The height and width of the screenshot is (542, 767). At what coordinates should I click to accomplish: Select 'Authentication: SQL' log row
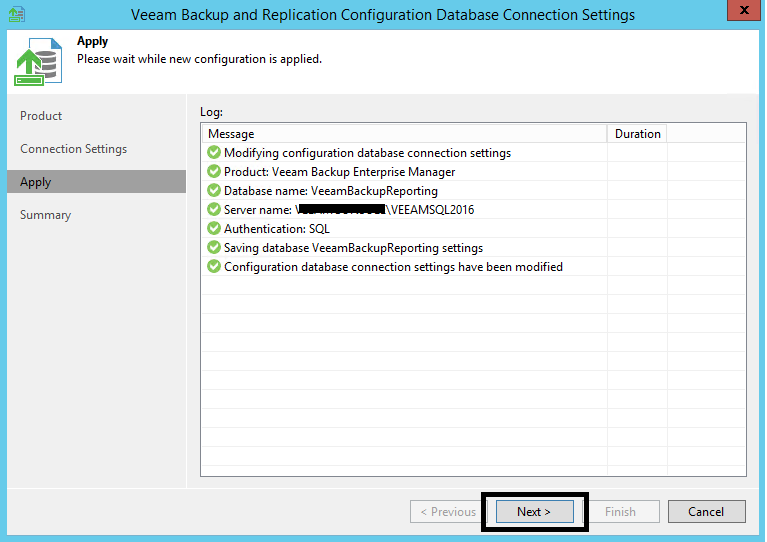[473, 228]
